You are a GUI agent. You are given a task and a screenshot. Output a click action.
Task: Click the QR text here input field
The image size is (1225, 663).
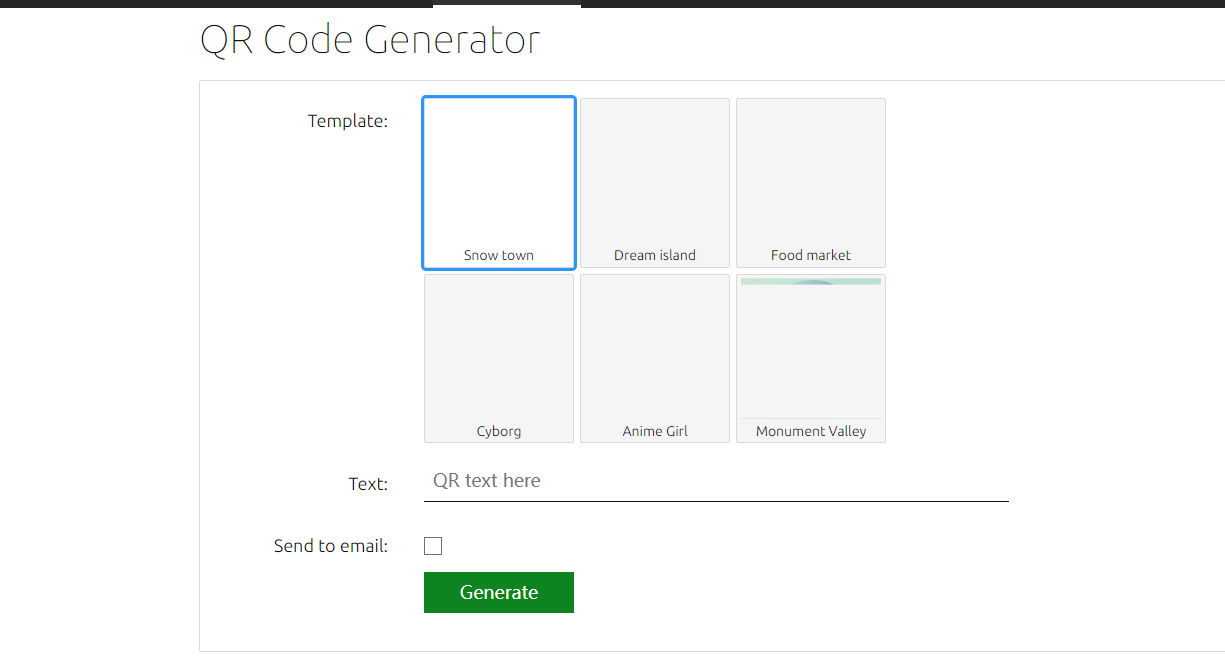(716, 481)
